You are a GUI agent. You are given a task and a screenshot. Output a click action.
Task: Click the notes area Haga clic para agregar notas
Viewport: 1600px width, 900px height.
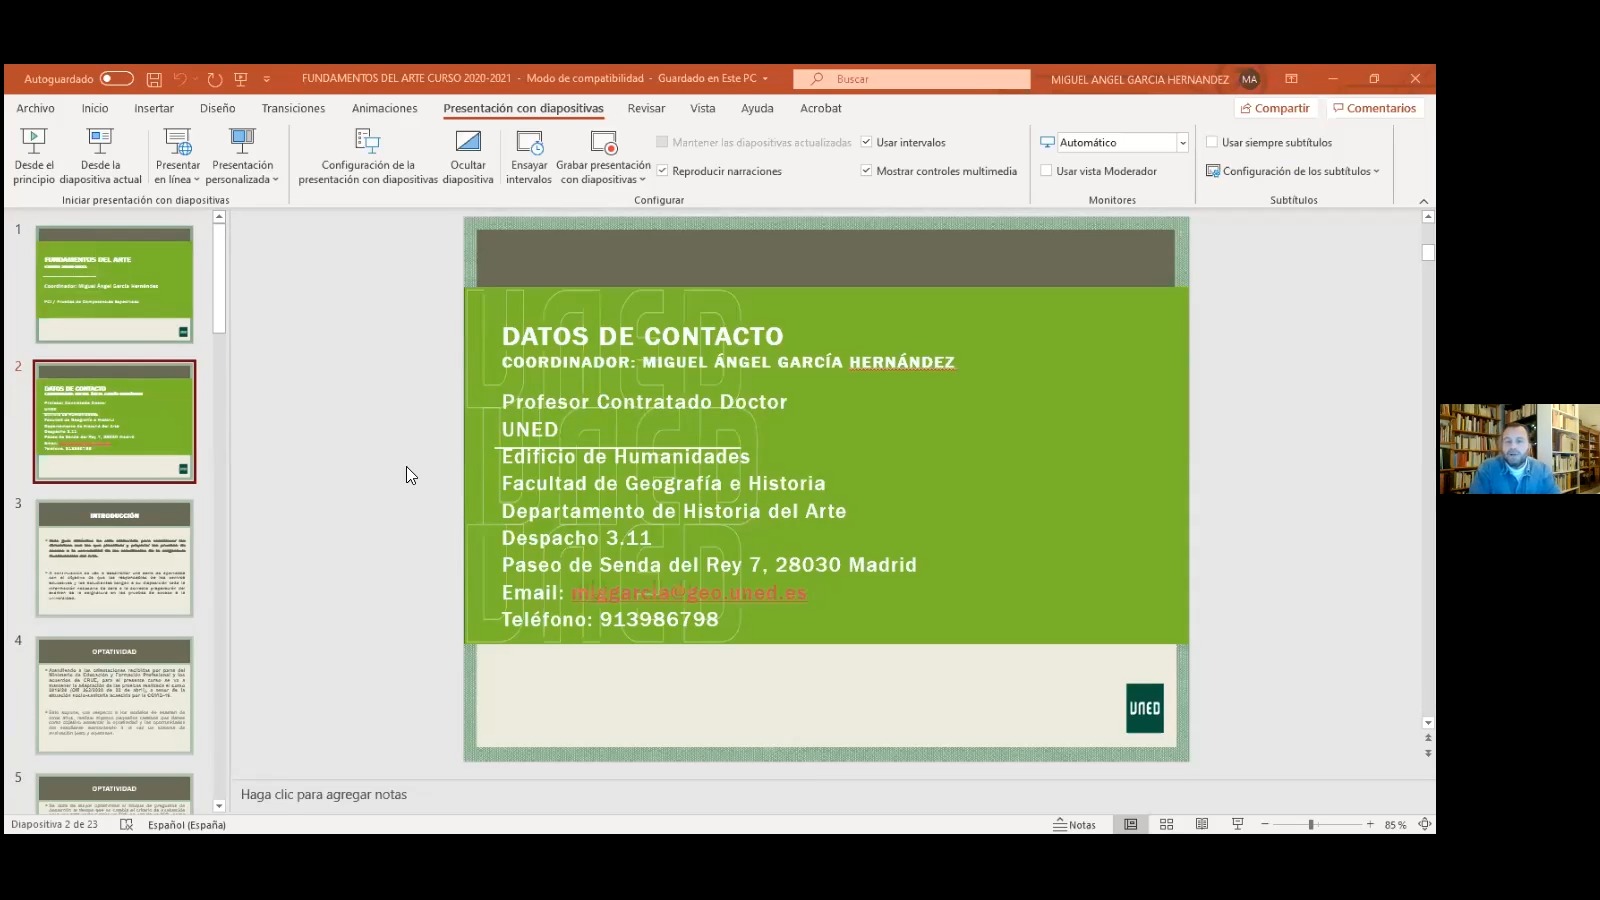(324, 794)
